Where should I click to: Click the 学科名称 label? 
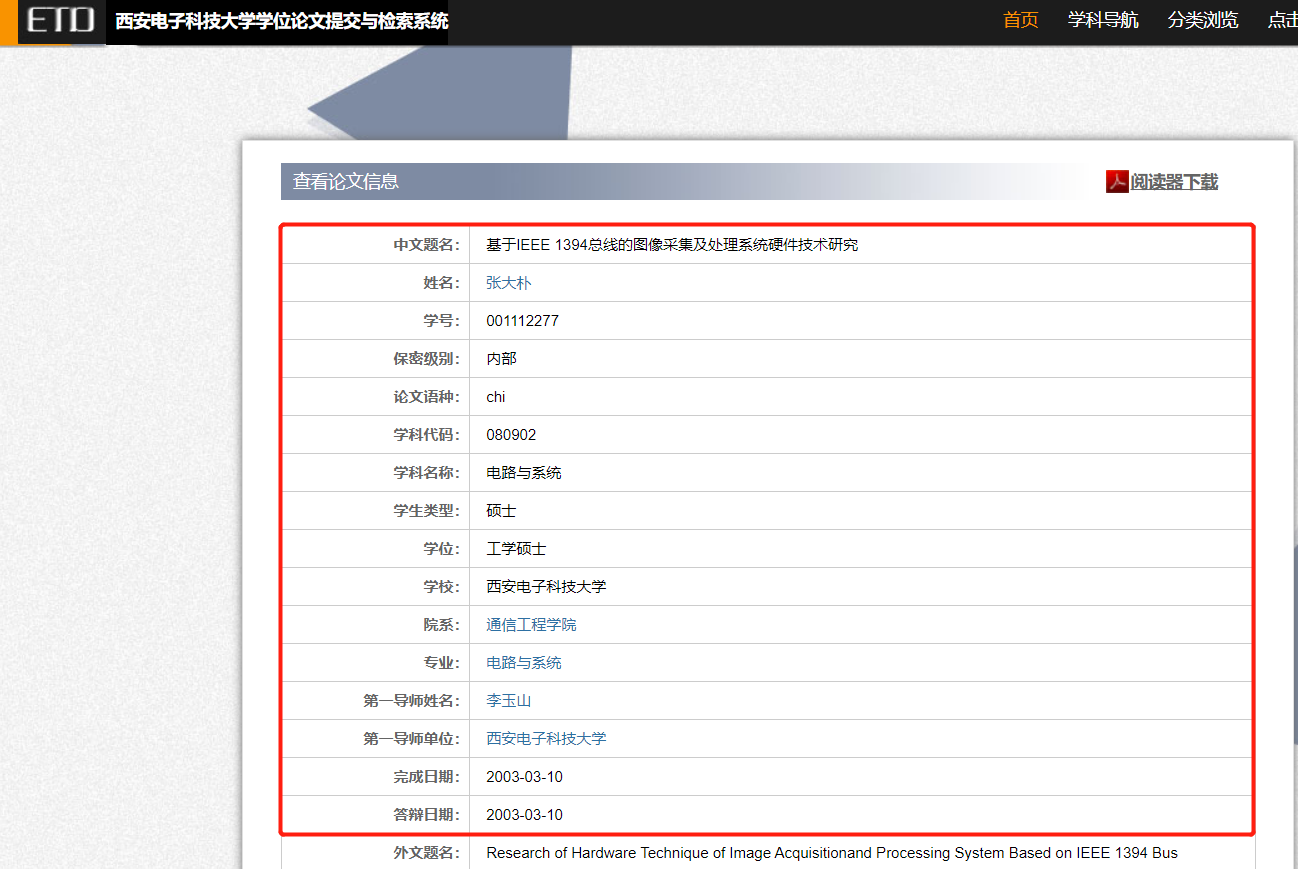coord(427,473)
